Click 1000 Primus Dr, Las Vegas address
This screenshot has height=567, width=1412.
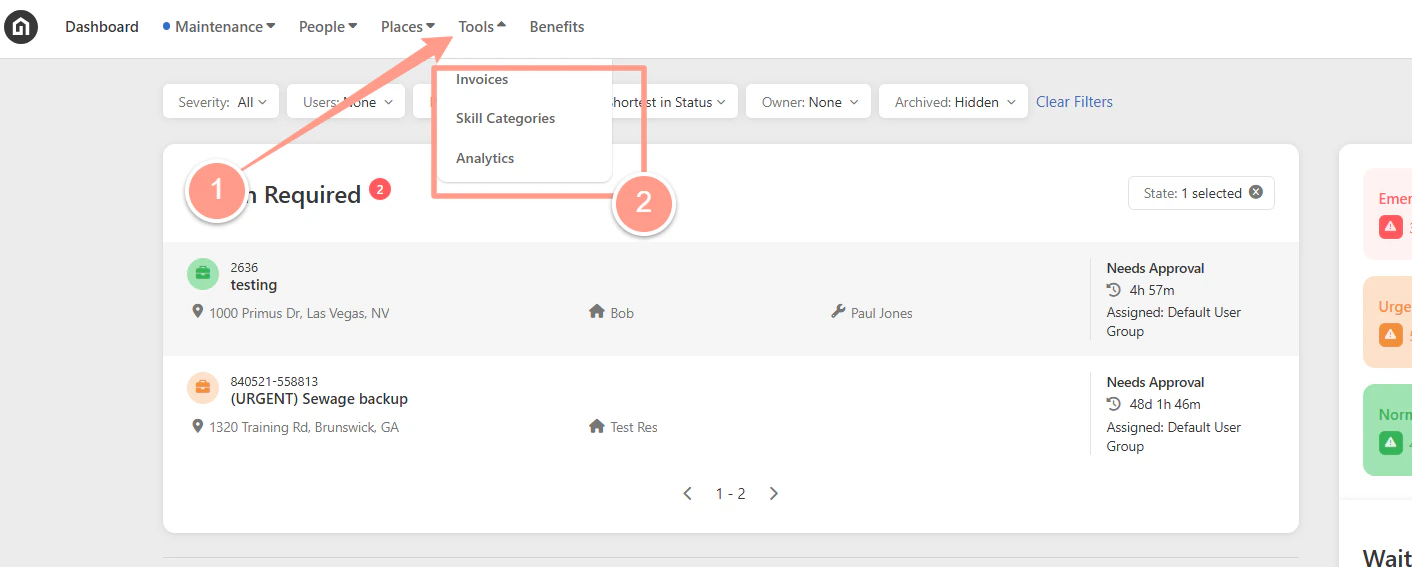(299, 313)
